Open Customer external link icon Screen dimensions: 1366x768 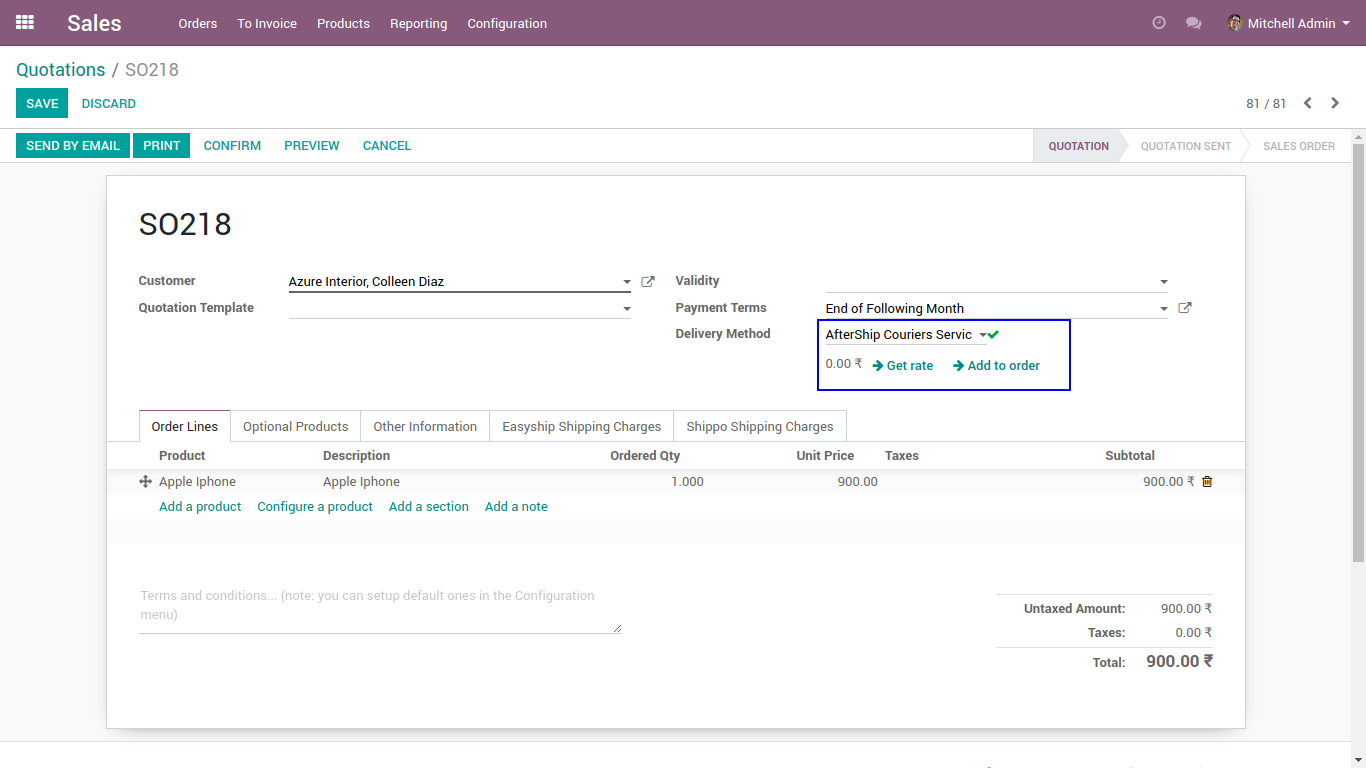pos(648,282)
